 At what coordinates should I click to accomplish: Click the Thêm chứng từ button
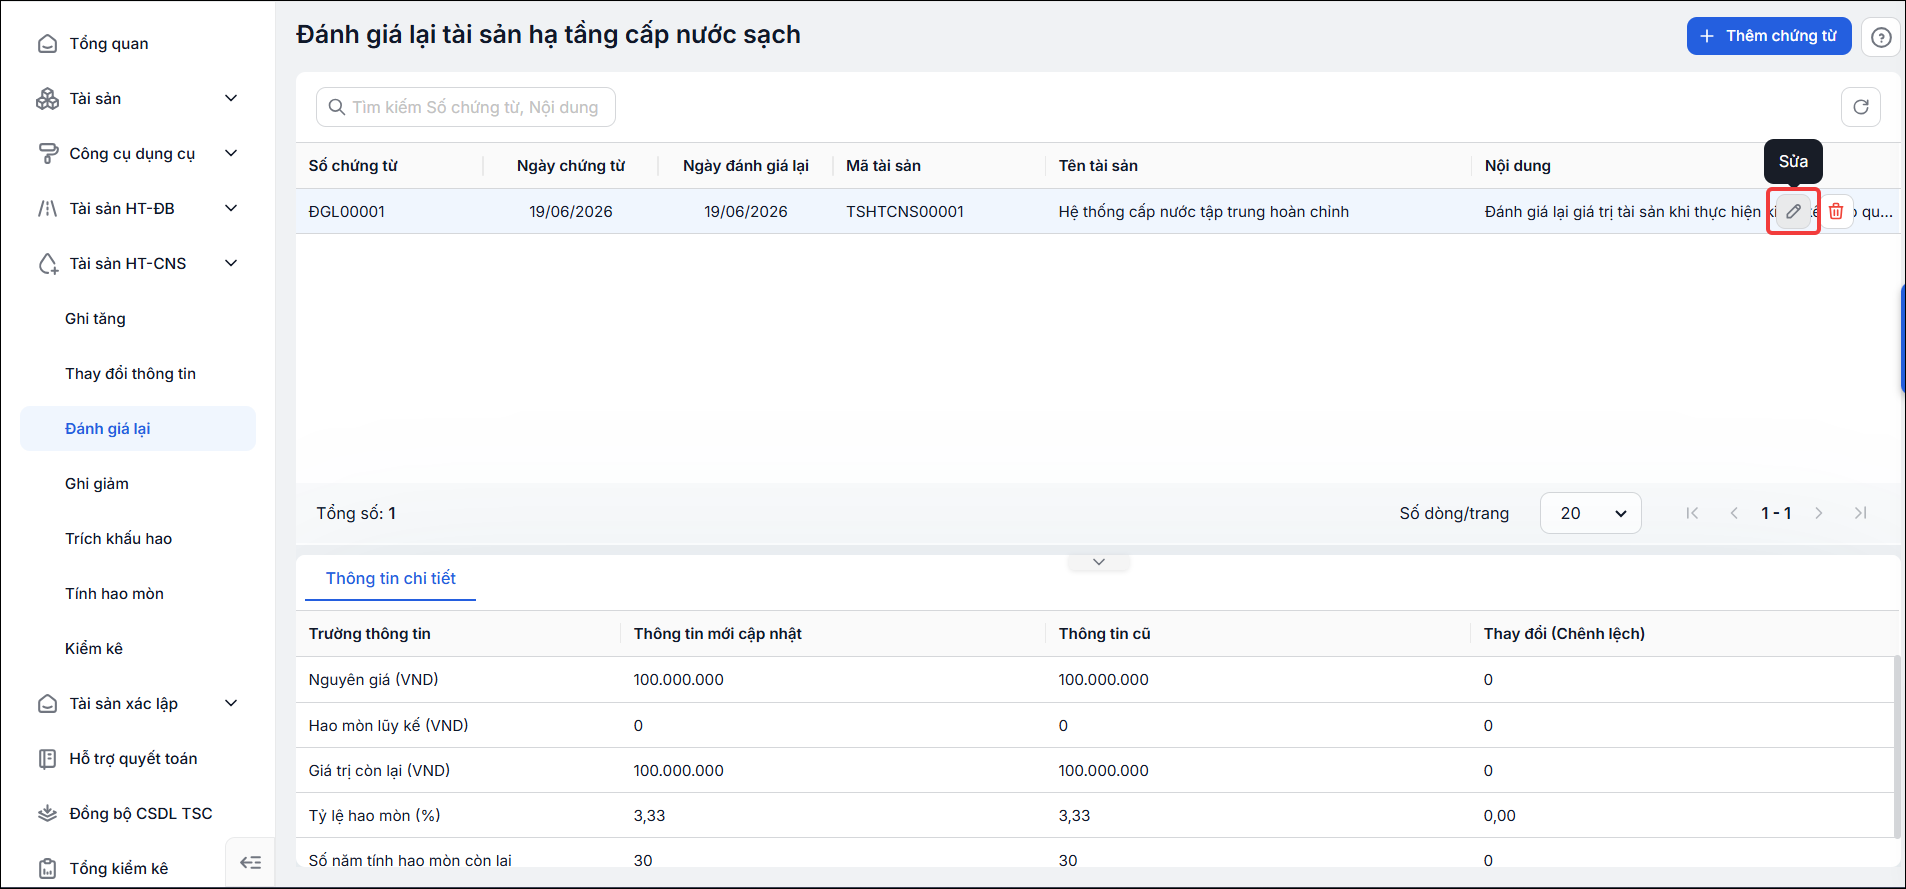[x=1769, y=36]
